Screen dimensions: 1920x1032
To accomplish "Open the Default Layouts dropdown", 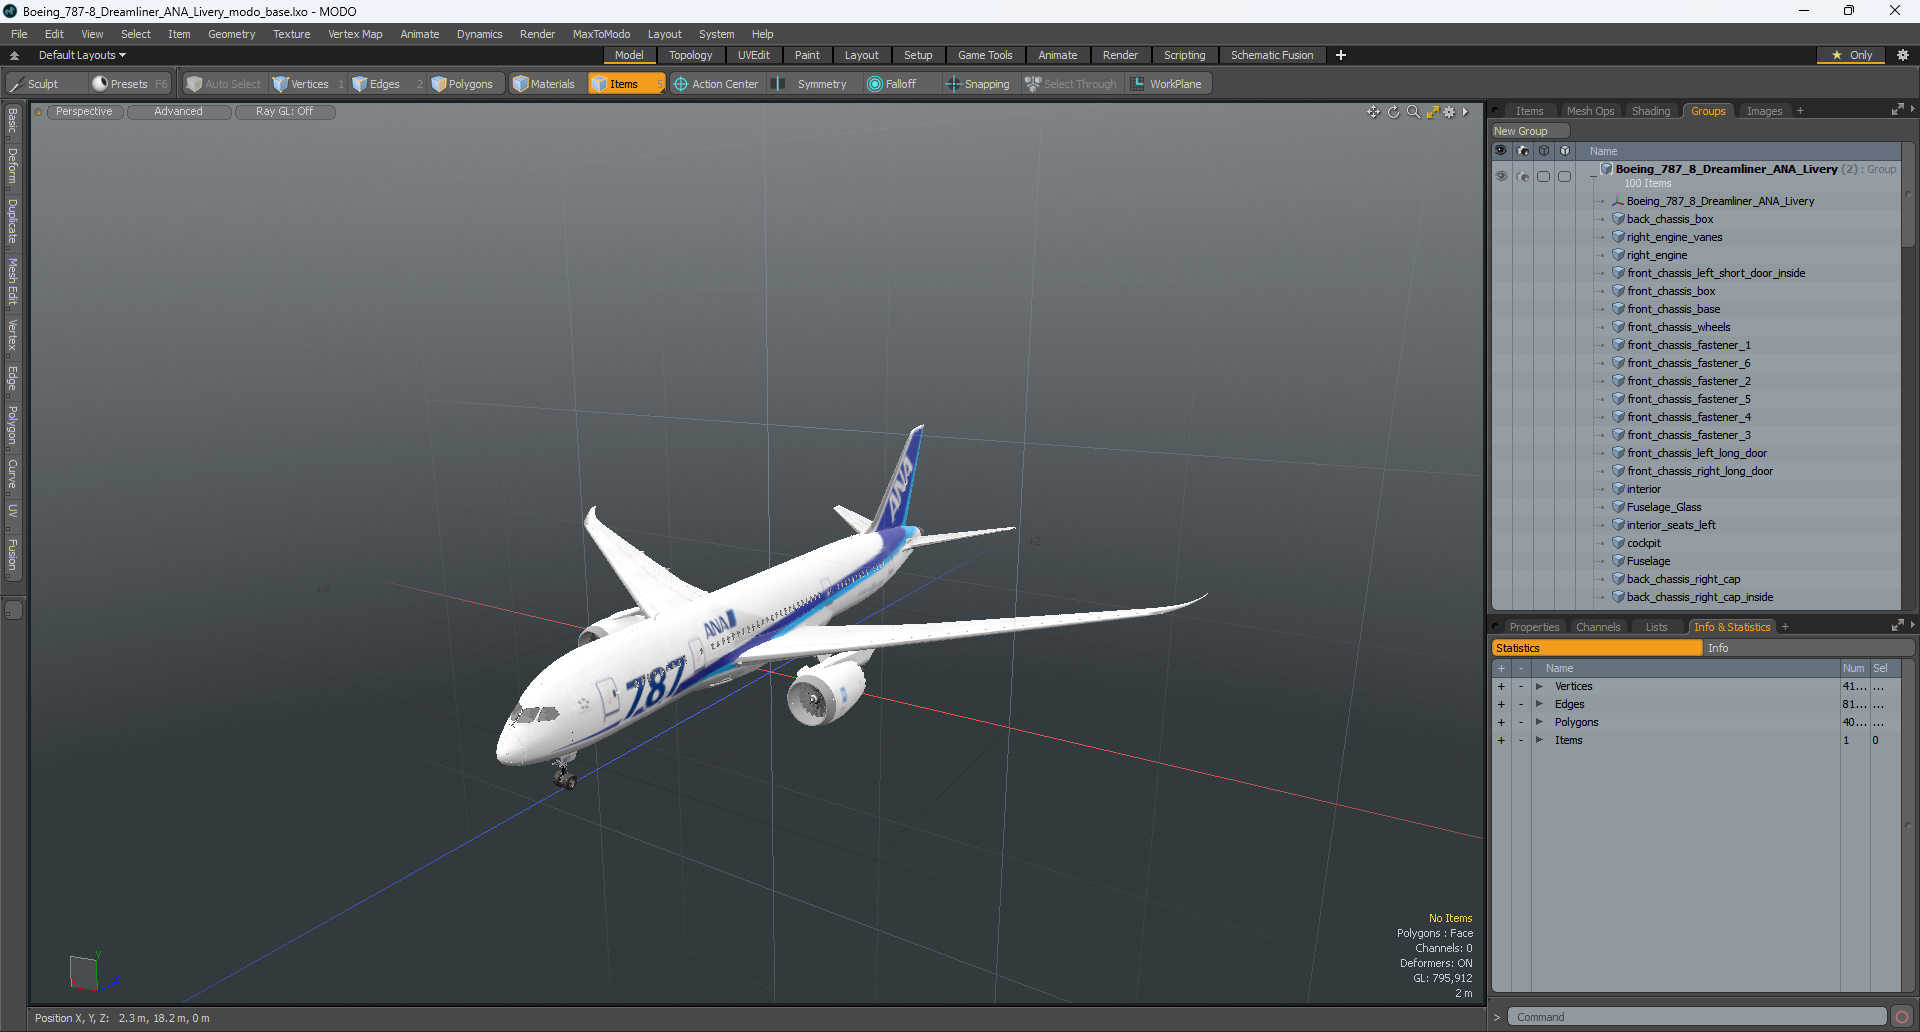I will (82, 55).
